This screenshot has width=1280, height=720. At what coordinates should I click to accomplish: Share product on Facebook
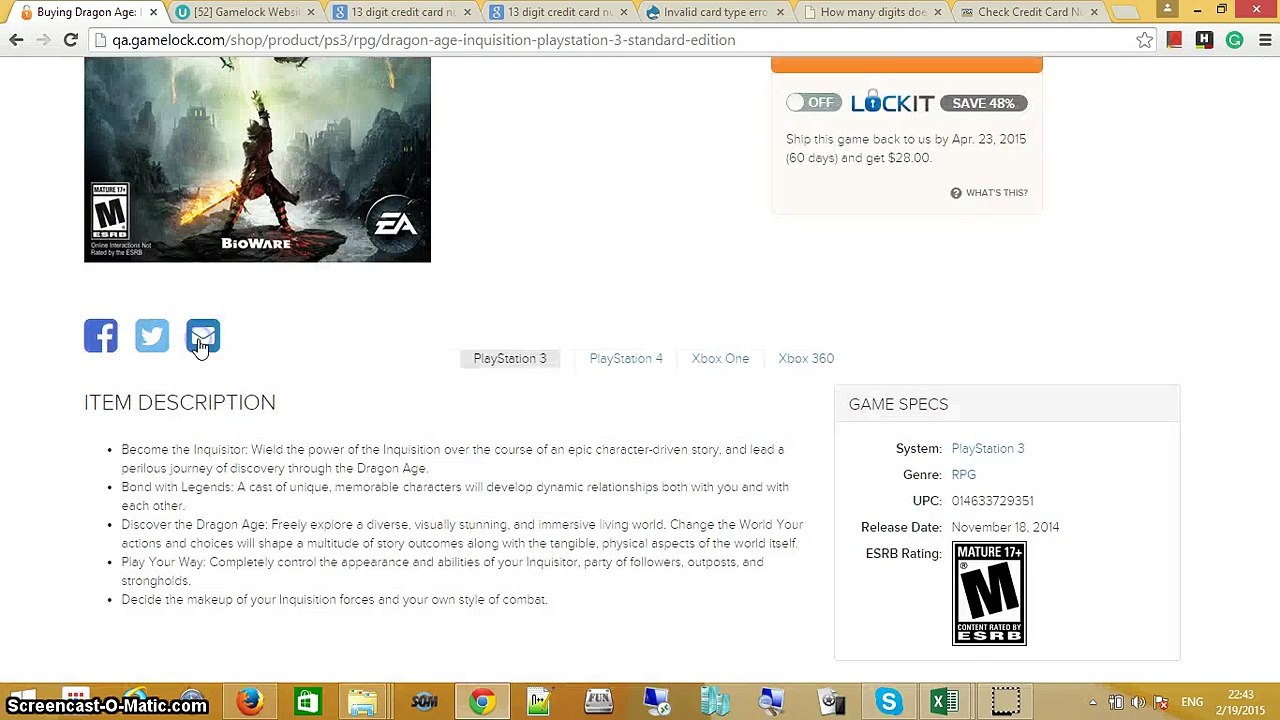click(x=101, y=336)
